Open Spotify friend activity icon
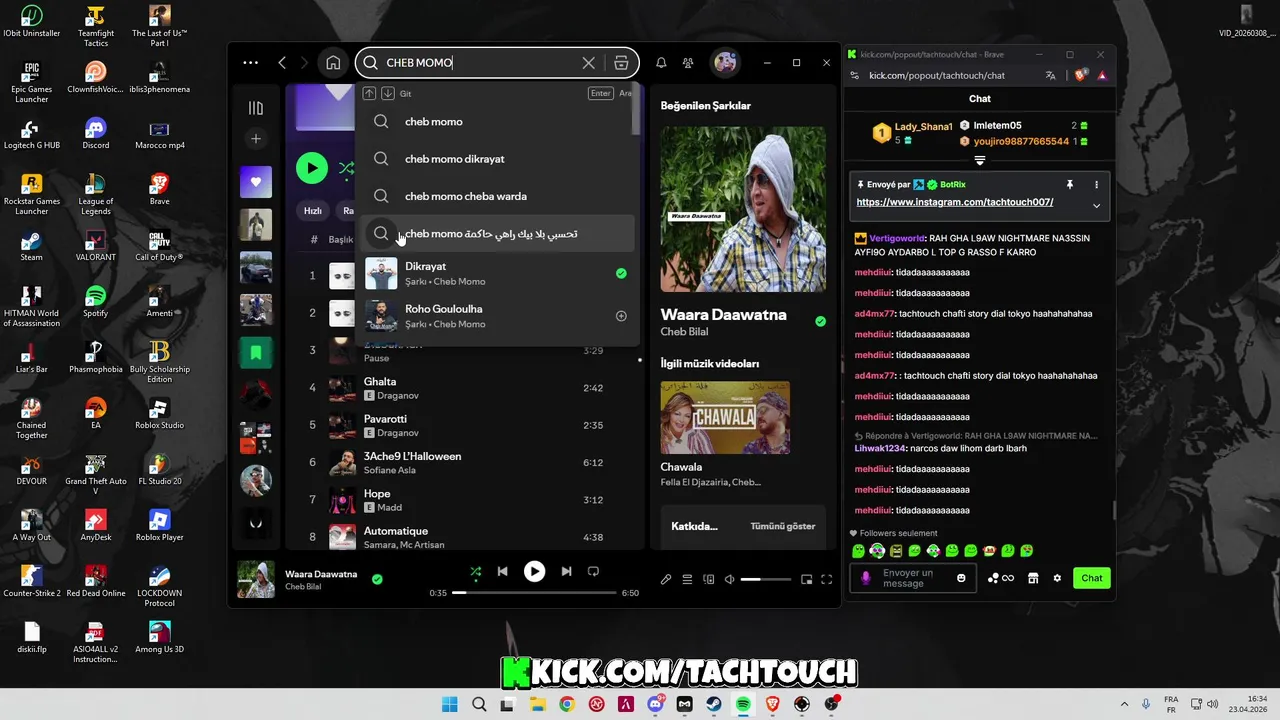 tap(688, 63)
